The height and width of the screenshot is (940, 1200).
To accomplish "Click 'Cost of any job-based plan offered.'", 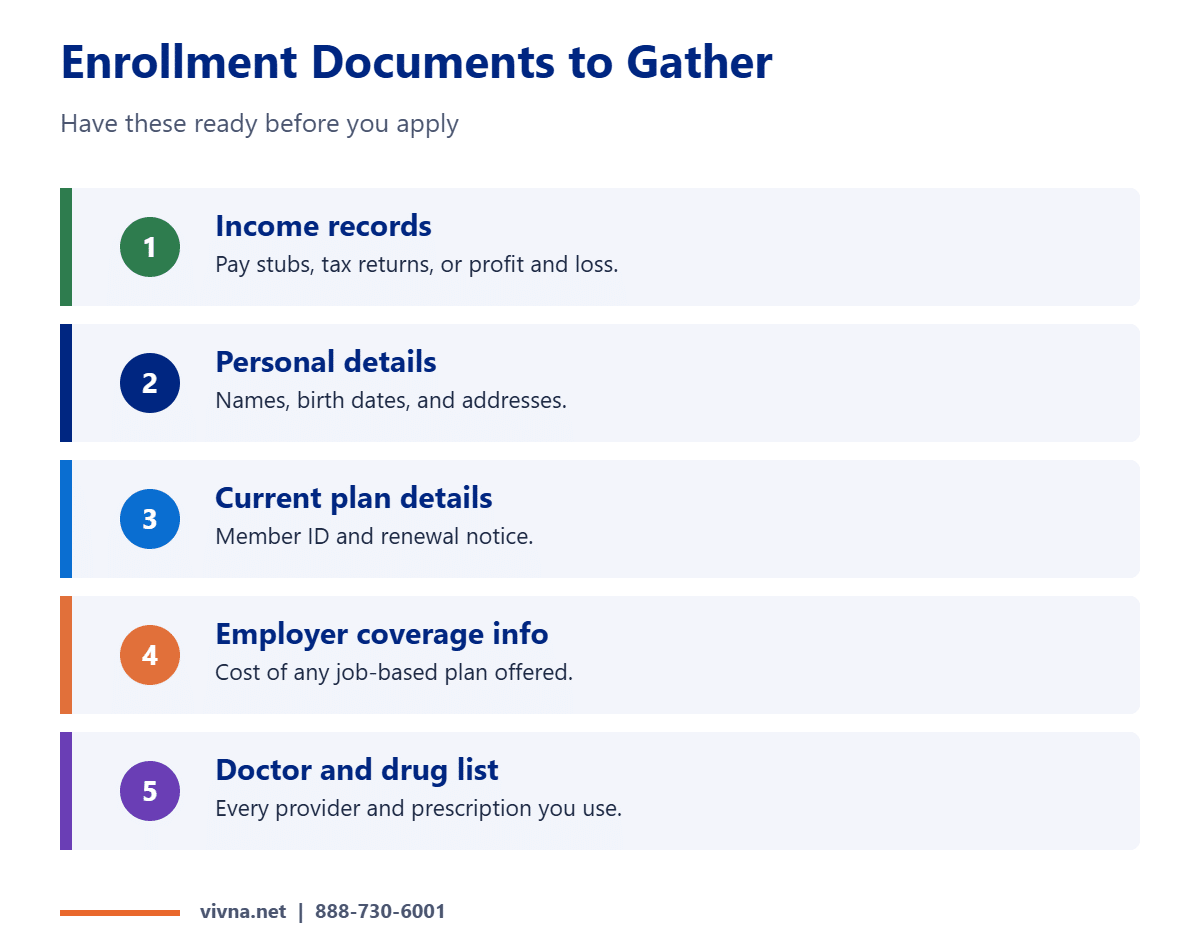I will click(x=394, y=673).
